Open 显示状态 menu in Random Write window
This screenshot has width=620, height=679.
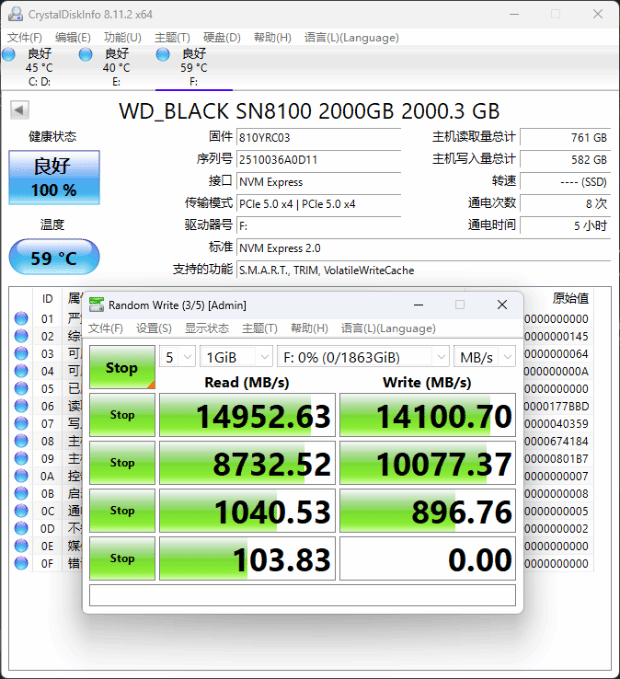pyautogui.click(x=207, y=328)
